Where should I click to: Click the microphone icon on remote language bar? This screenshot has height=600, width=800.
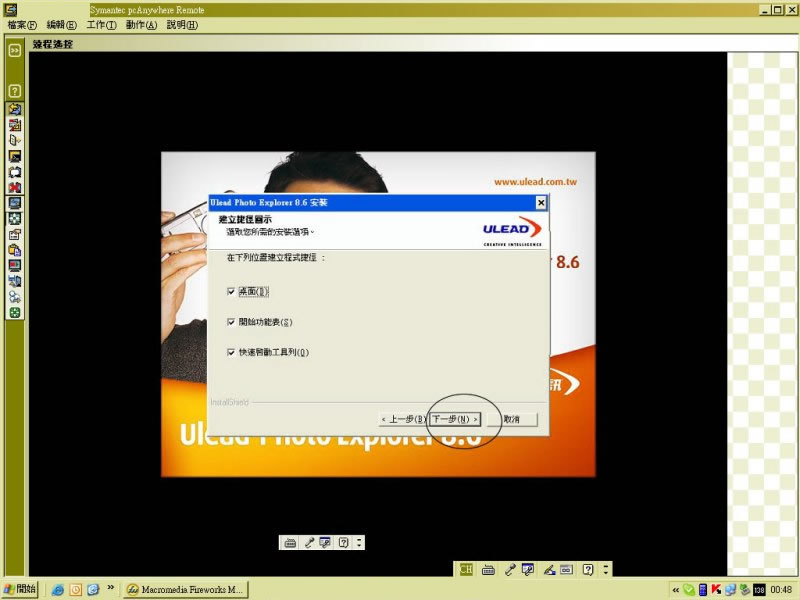[309, 542]
